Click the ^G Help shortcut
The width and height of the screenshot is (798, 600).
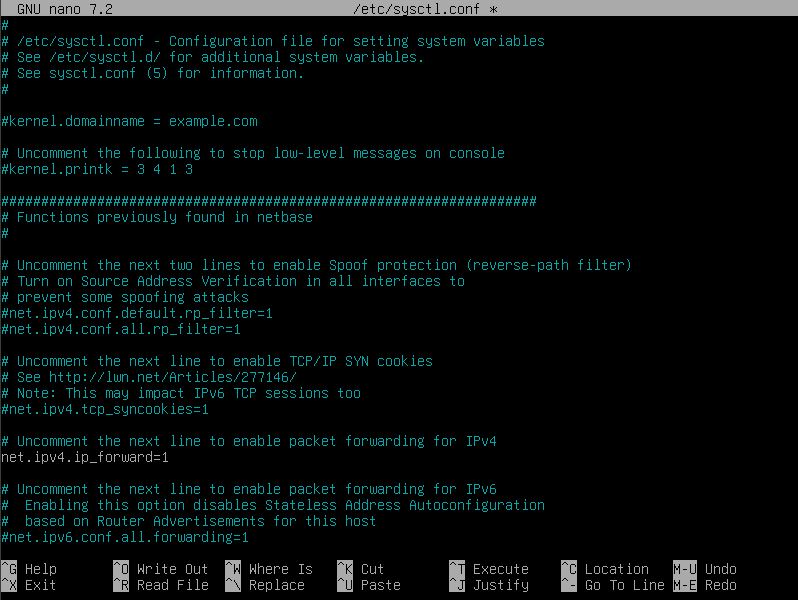30,569
